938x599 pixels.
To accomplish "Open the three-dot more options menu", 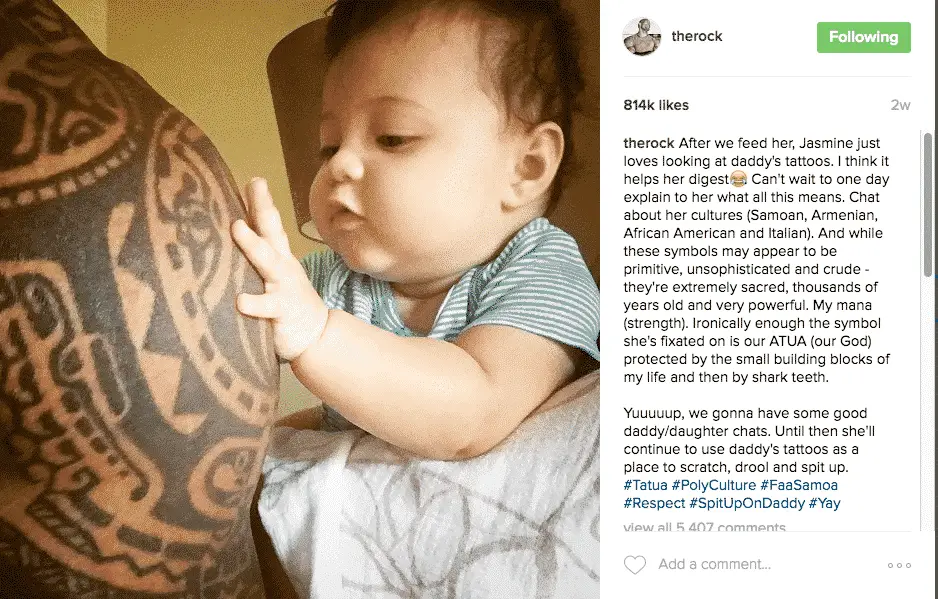I will coord(899,565).
